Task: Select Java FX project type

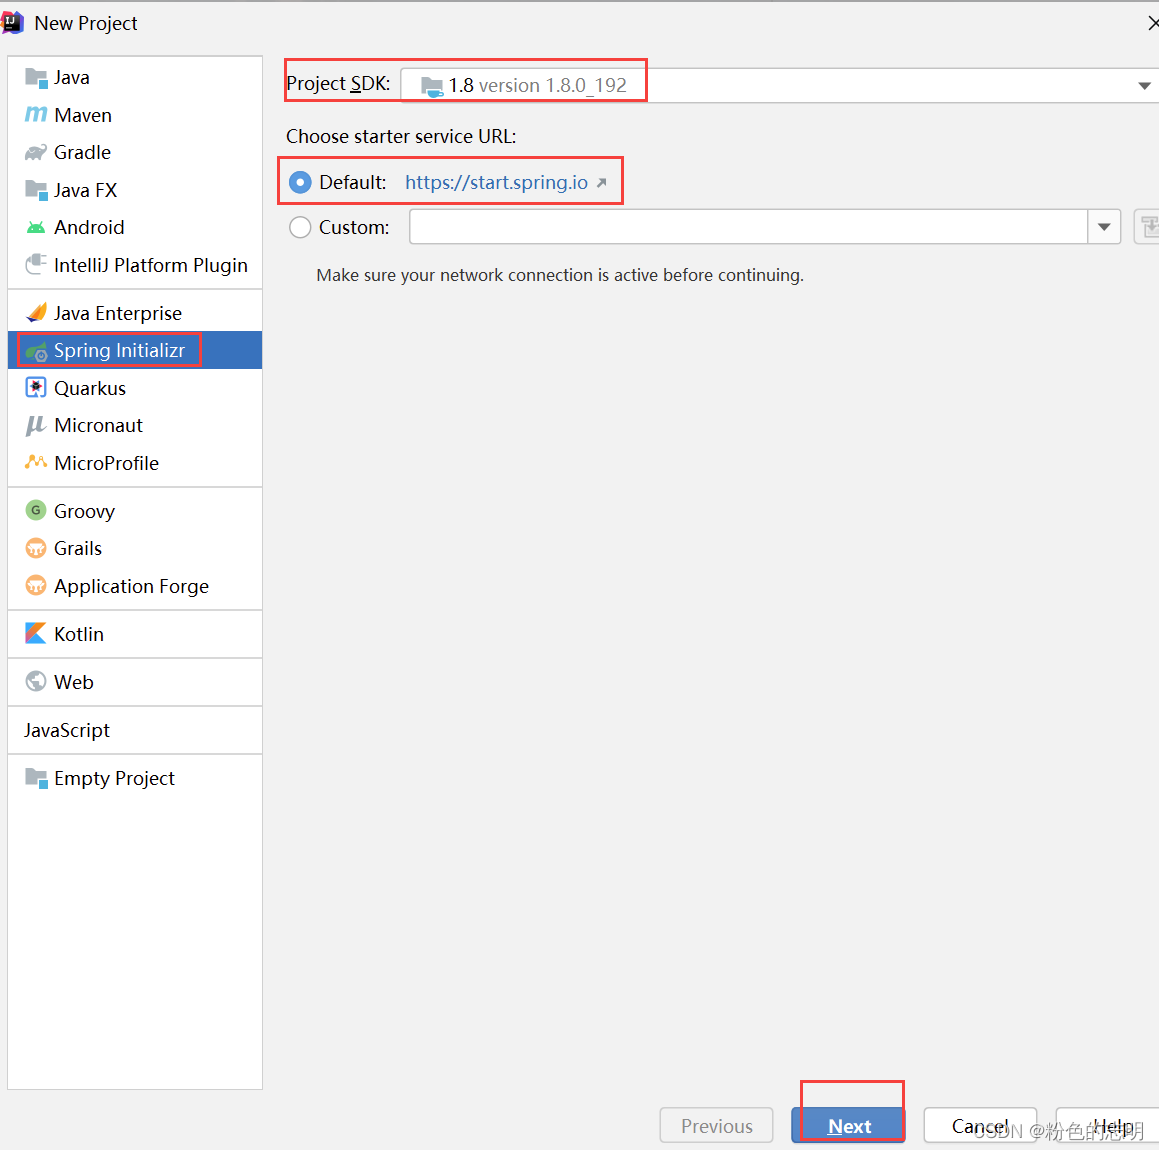Action: point(135,190)
